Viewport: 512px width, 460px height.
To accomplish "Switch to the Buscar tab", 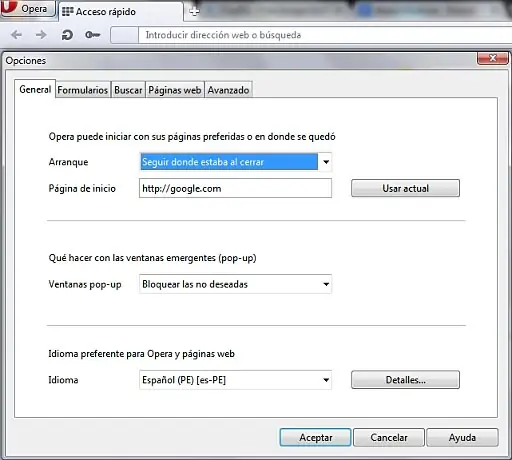I will coord(128,90).
